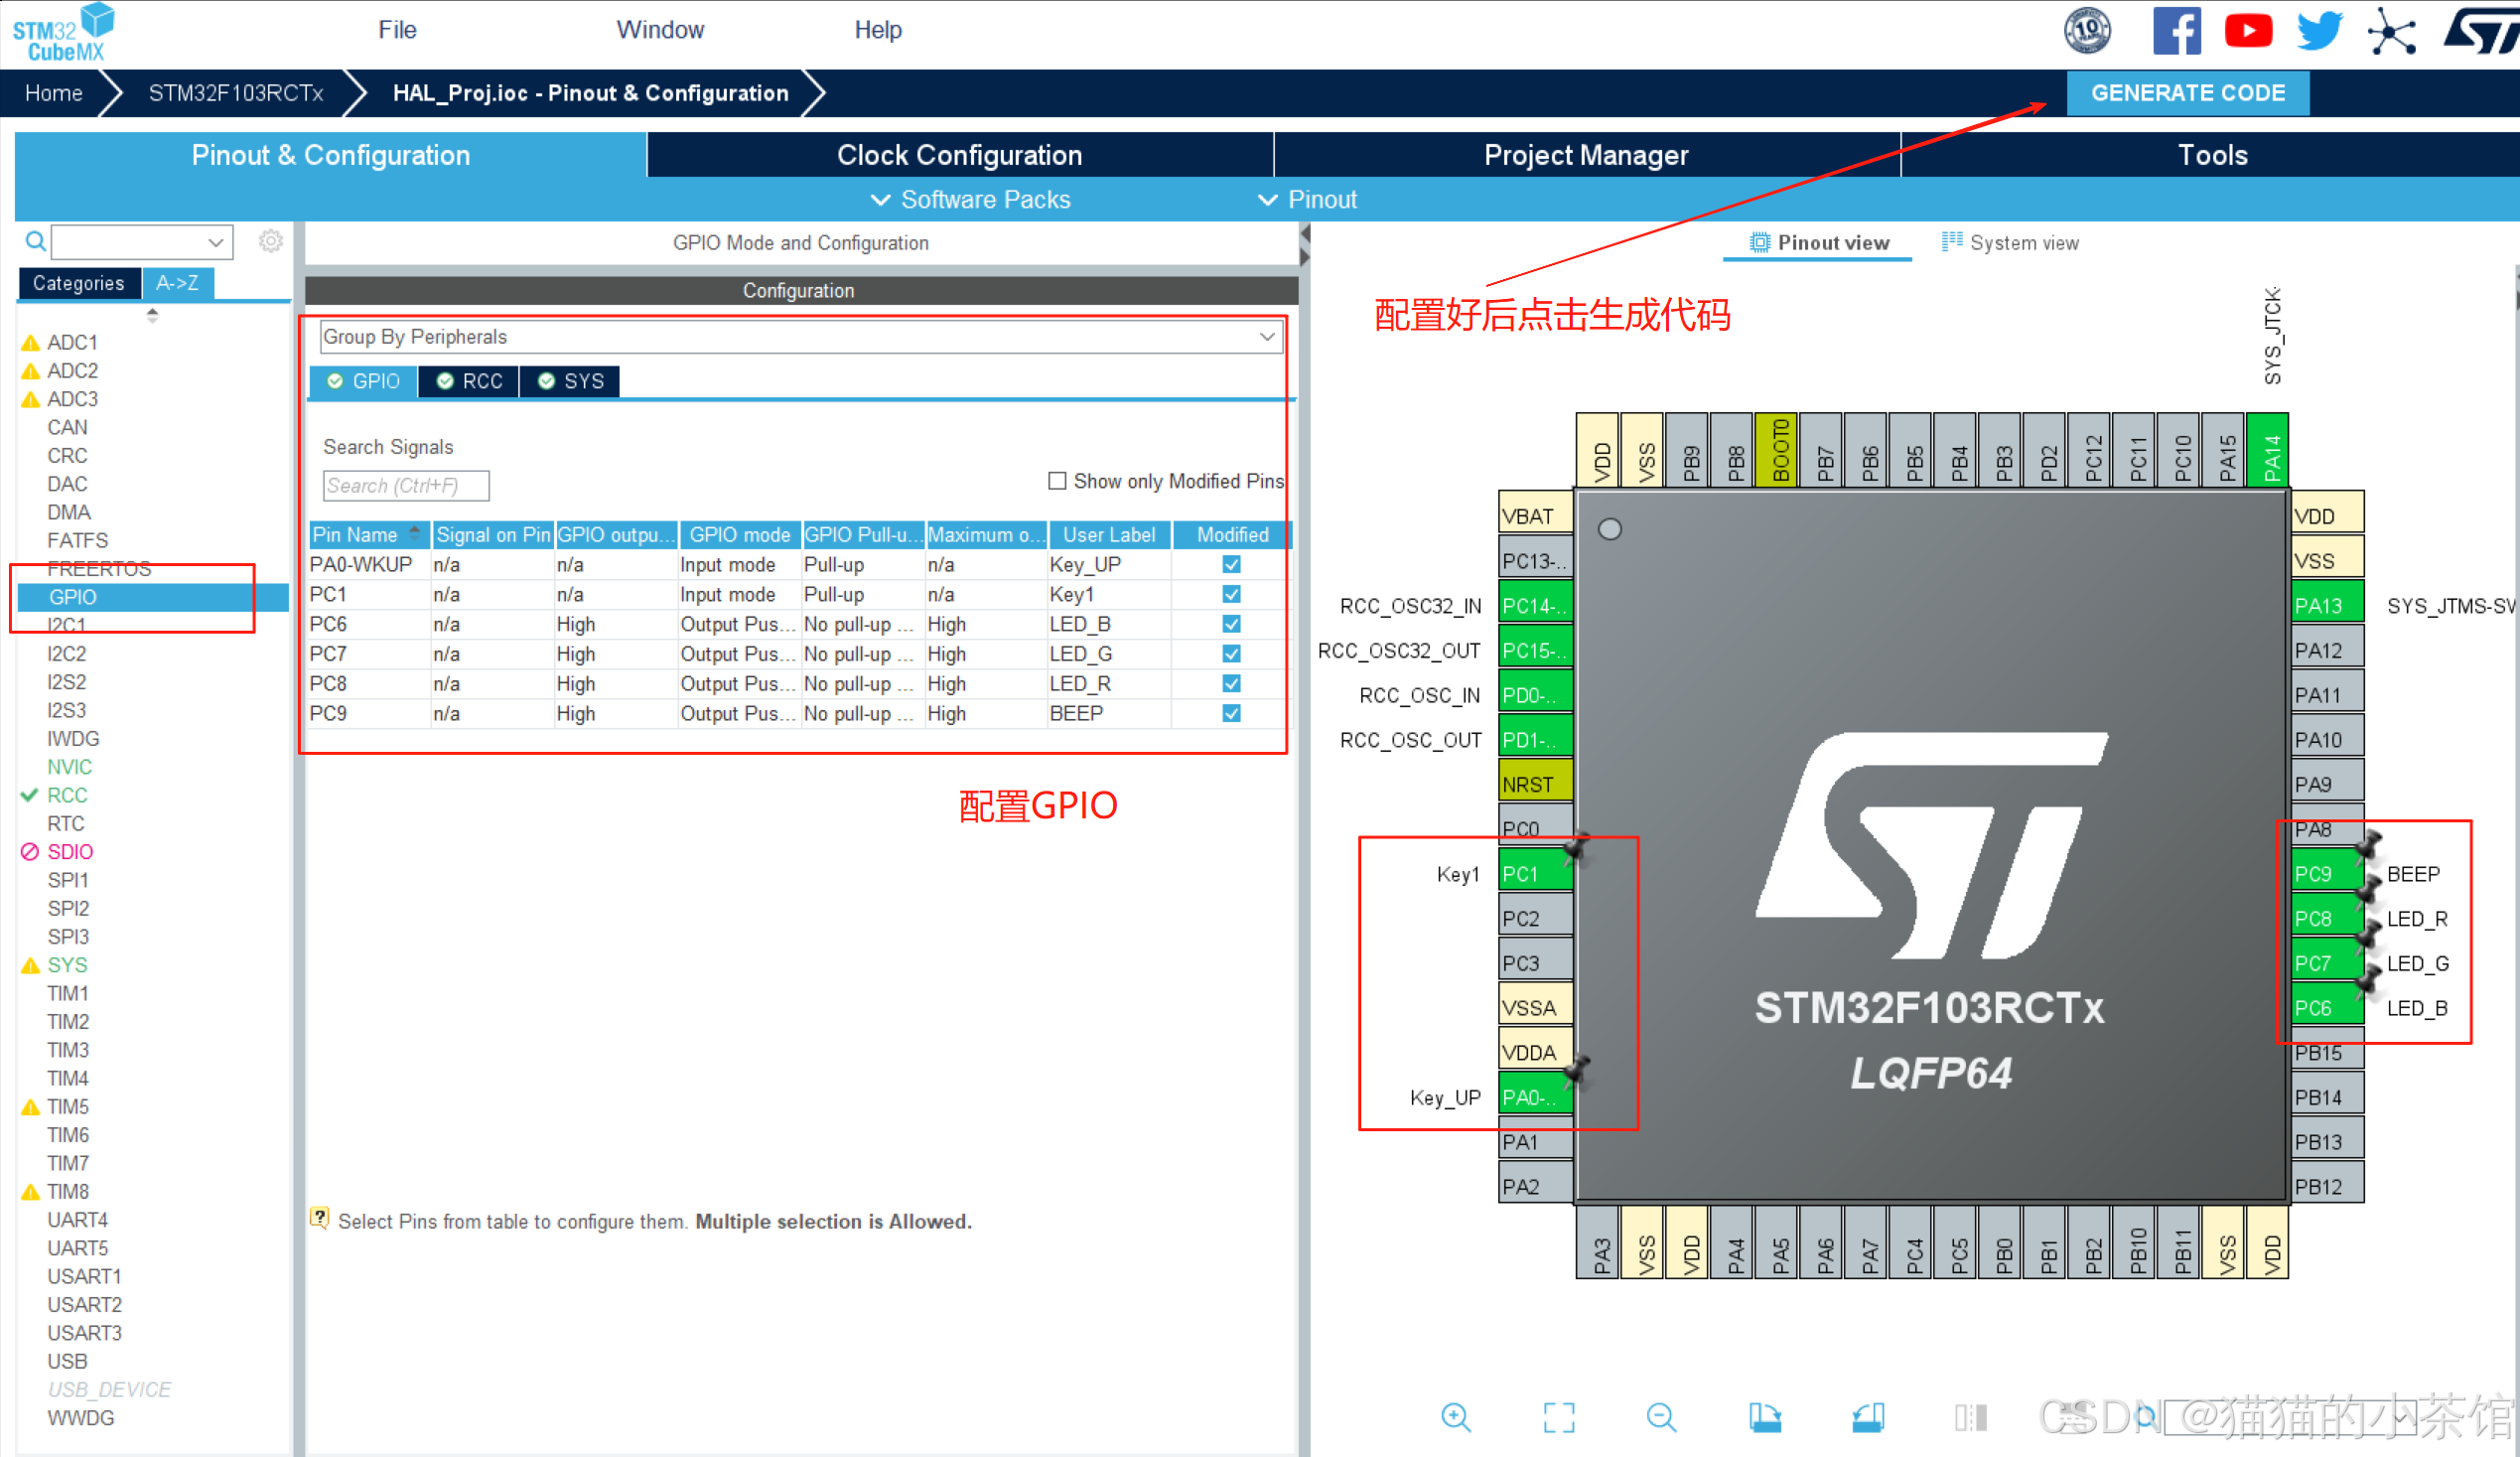2520x1457 pixels.
Task: Go to Home breadcrumb
Action: [53, 93]
